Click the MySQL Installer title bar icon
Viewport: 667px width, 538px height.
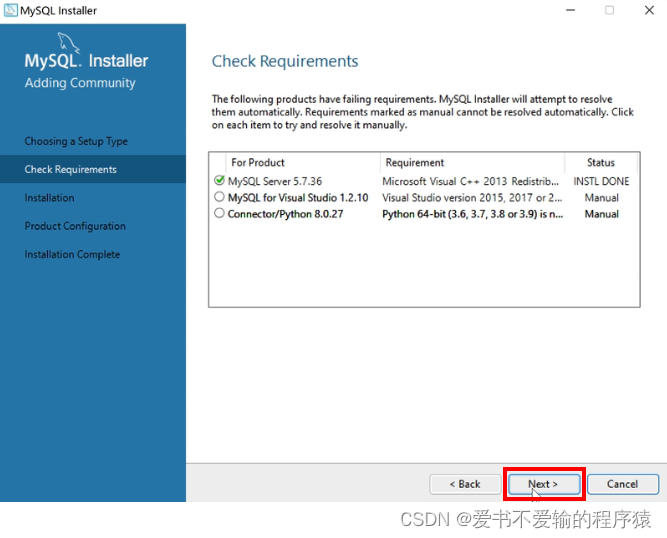(10, 10)
